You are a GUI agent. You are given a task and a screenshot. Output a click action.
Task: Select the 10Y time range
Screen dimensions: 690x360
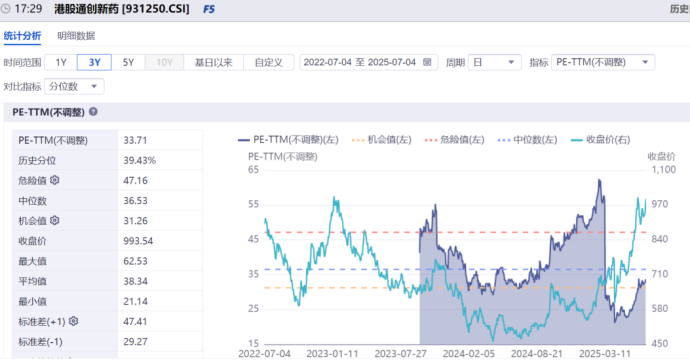[164, 62]
